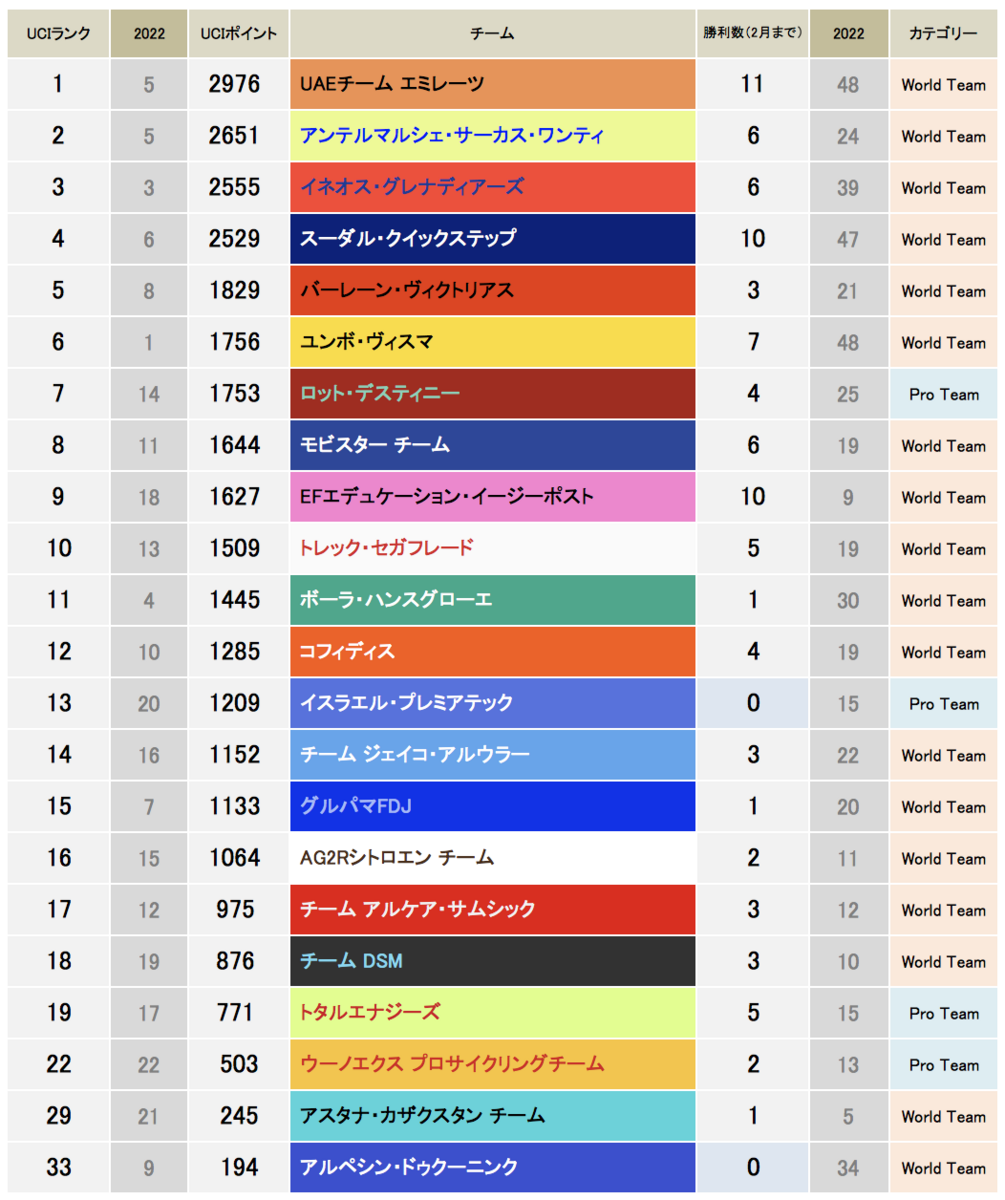
Task: Select the アンテルマルシェ・サーカス・ワンティ team cell
Action: point(492,136)
